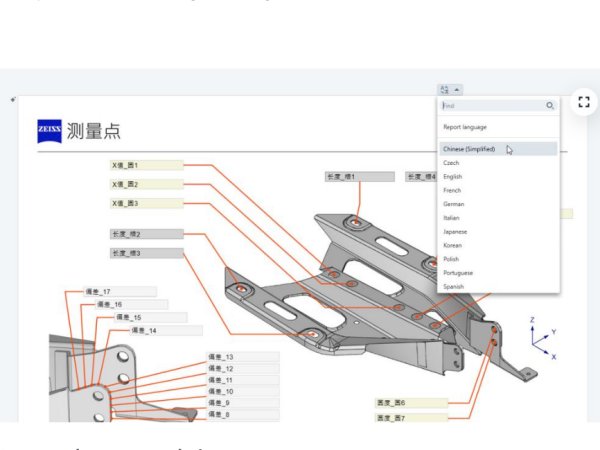The image size is (600, 450).
Task: Choose French report language
Action: [x=452, y=190]
